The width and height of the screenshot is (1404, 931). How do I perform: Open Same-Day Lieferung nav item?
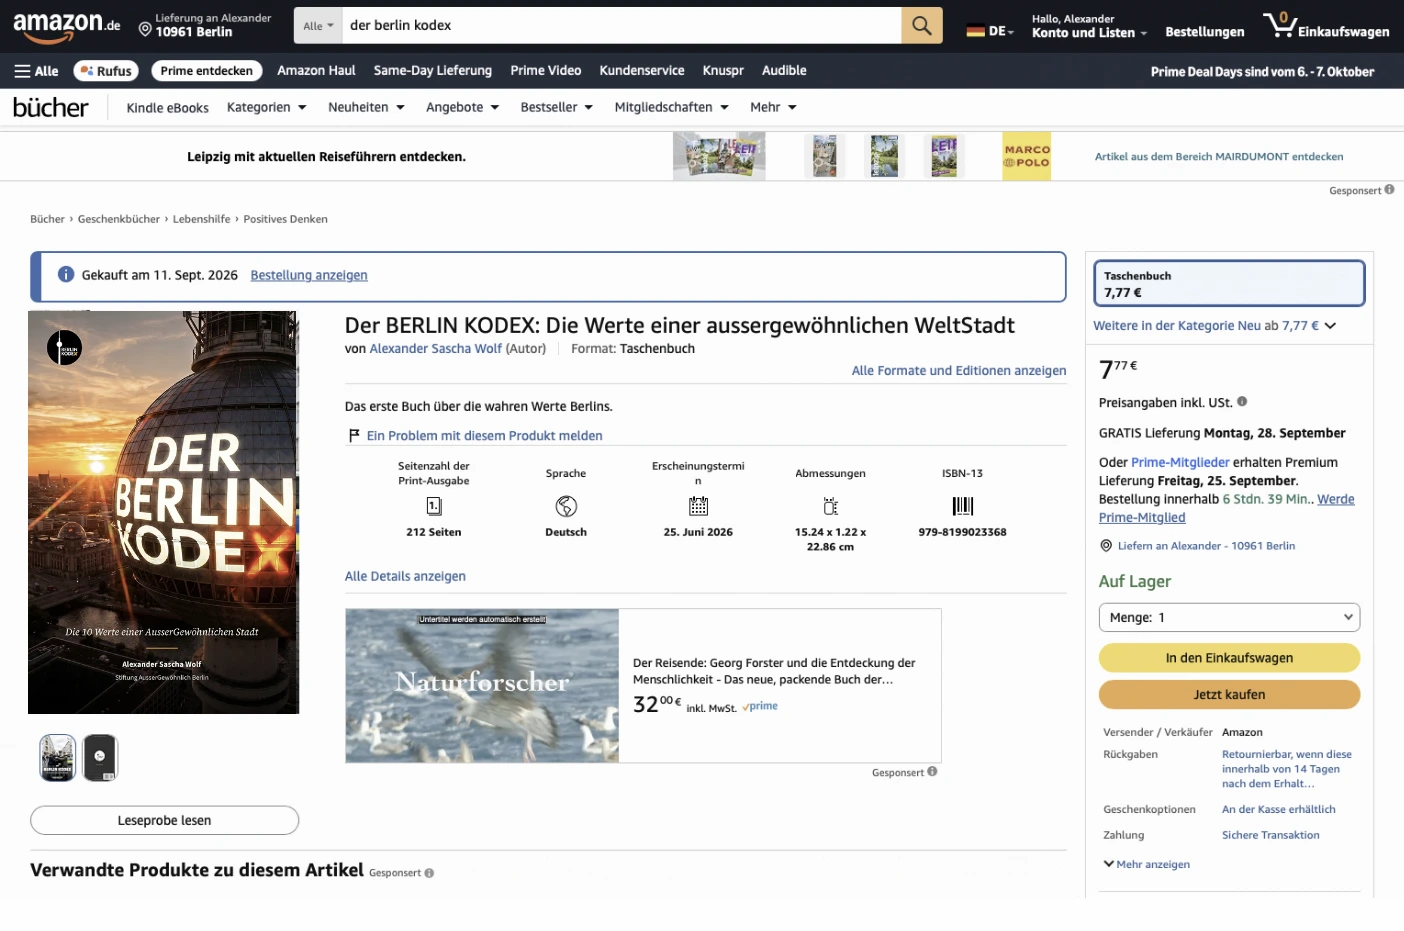coord(433,71)
